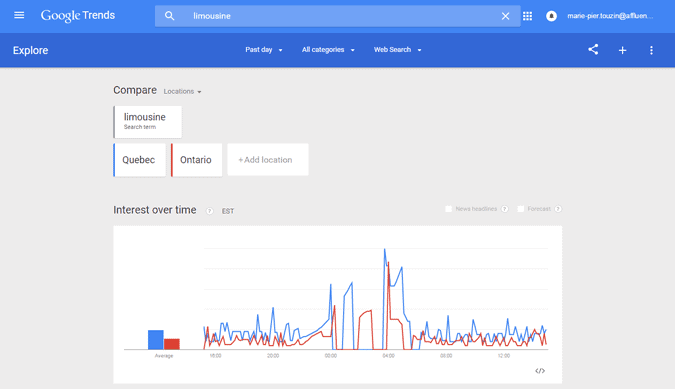
Task: Add a comparison with plus icon
Action: 622,50
